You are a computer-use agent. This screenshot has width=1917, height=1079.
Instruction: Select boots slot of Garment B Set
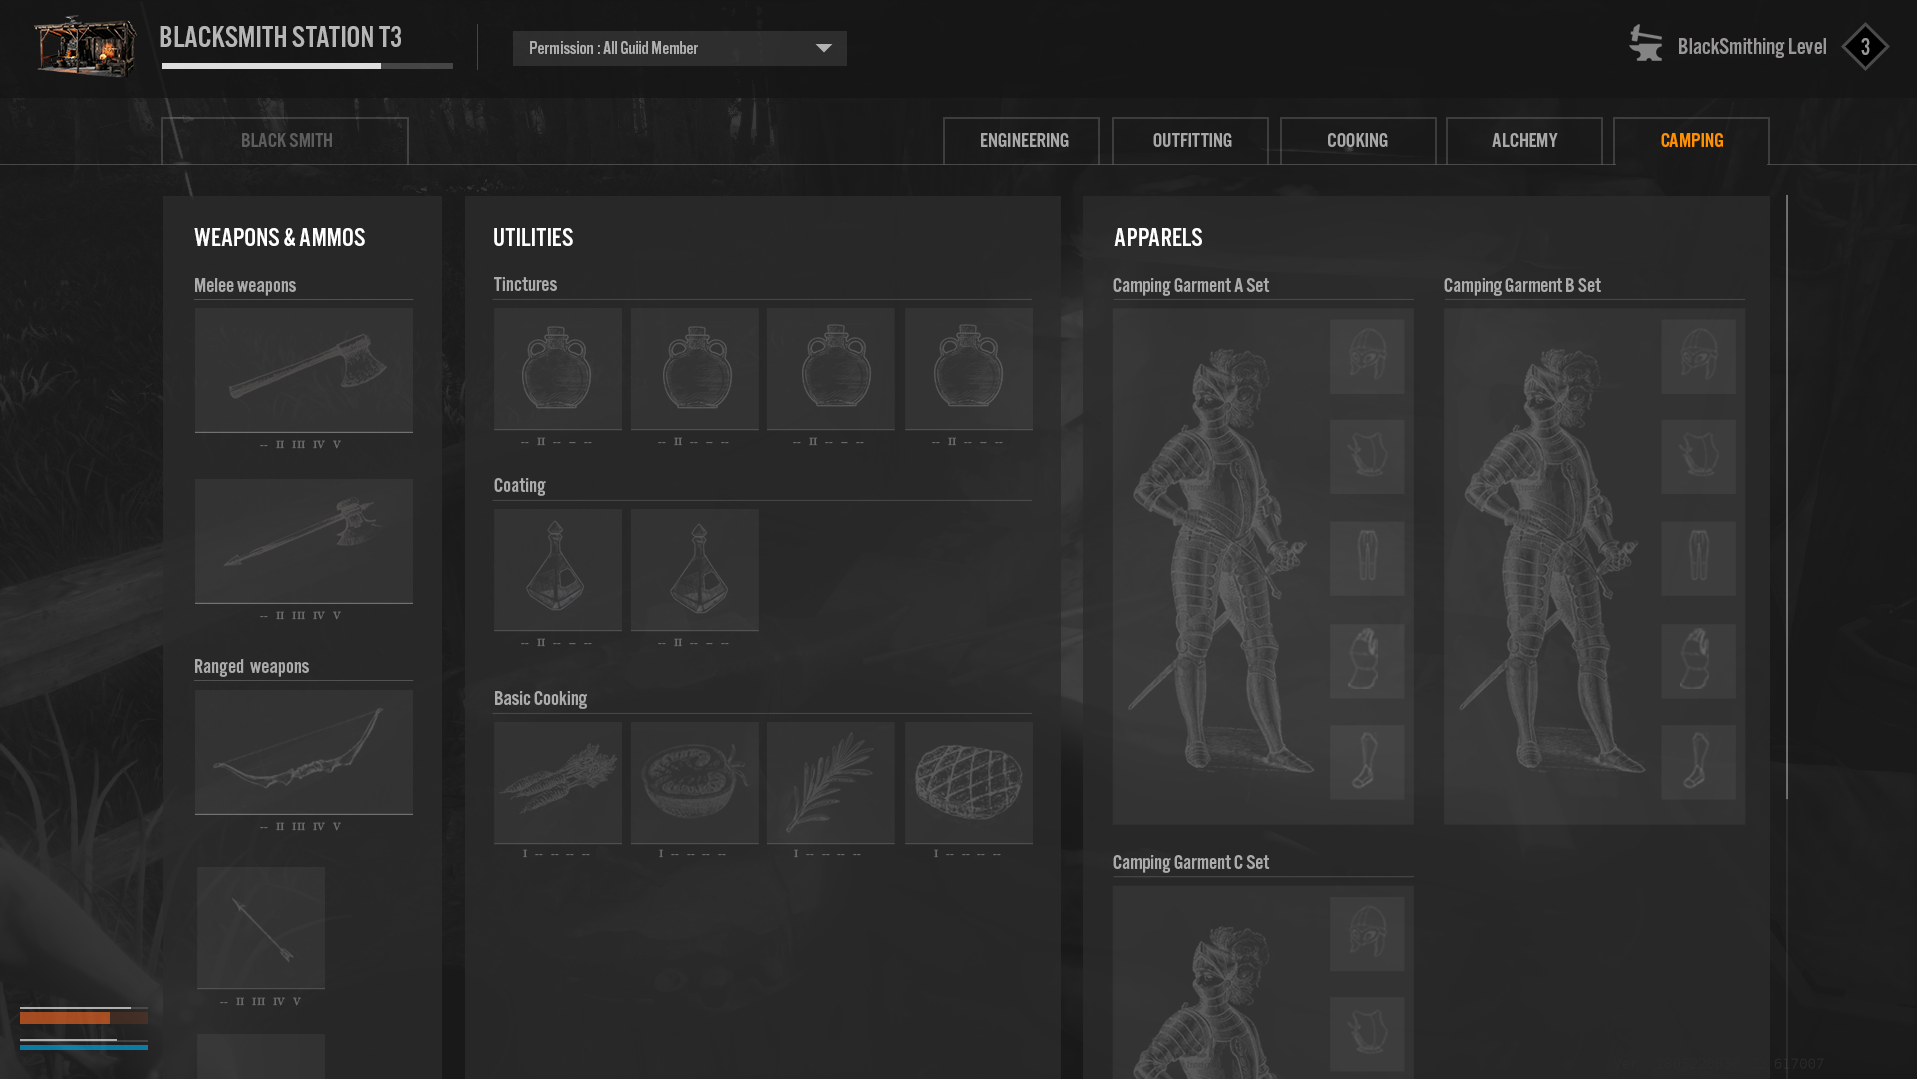(1698, 762)
